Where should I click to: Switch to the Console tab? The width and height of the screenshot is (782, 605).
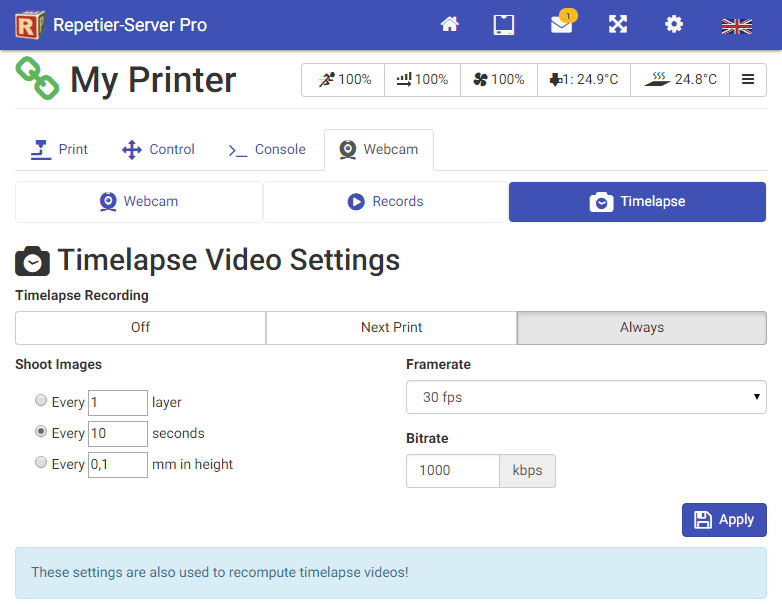click(267, 150)
